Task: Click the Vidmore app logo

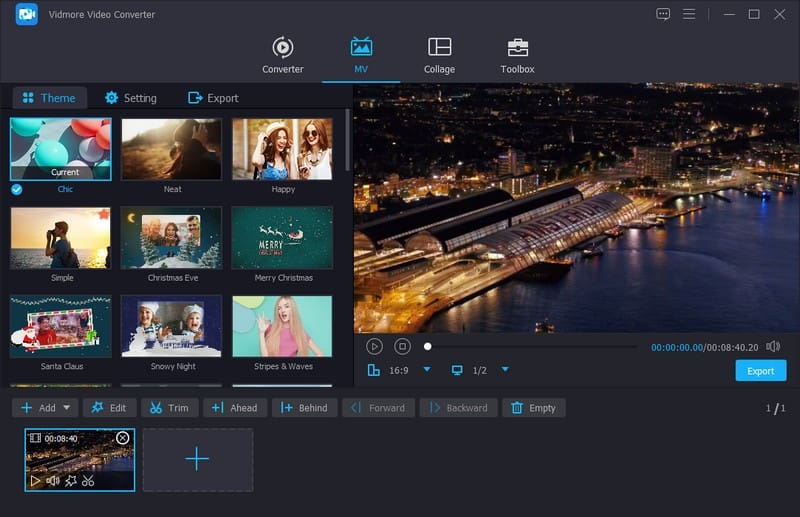Action: click(x=27, y=14)
